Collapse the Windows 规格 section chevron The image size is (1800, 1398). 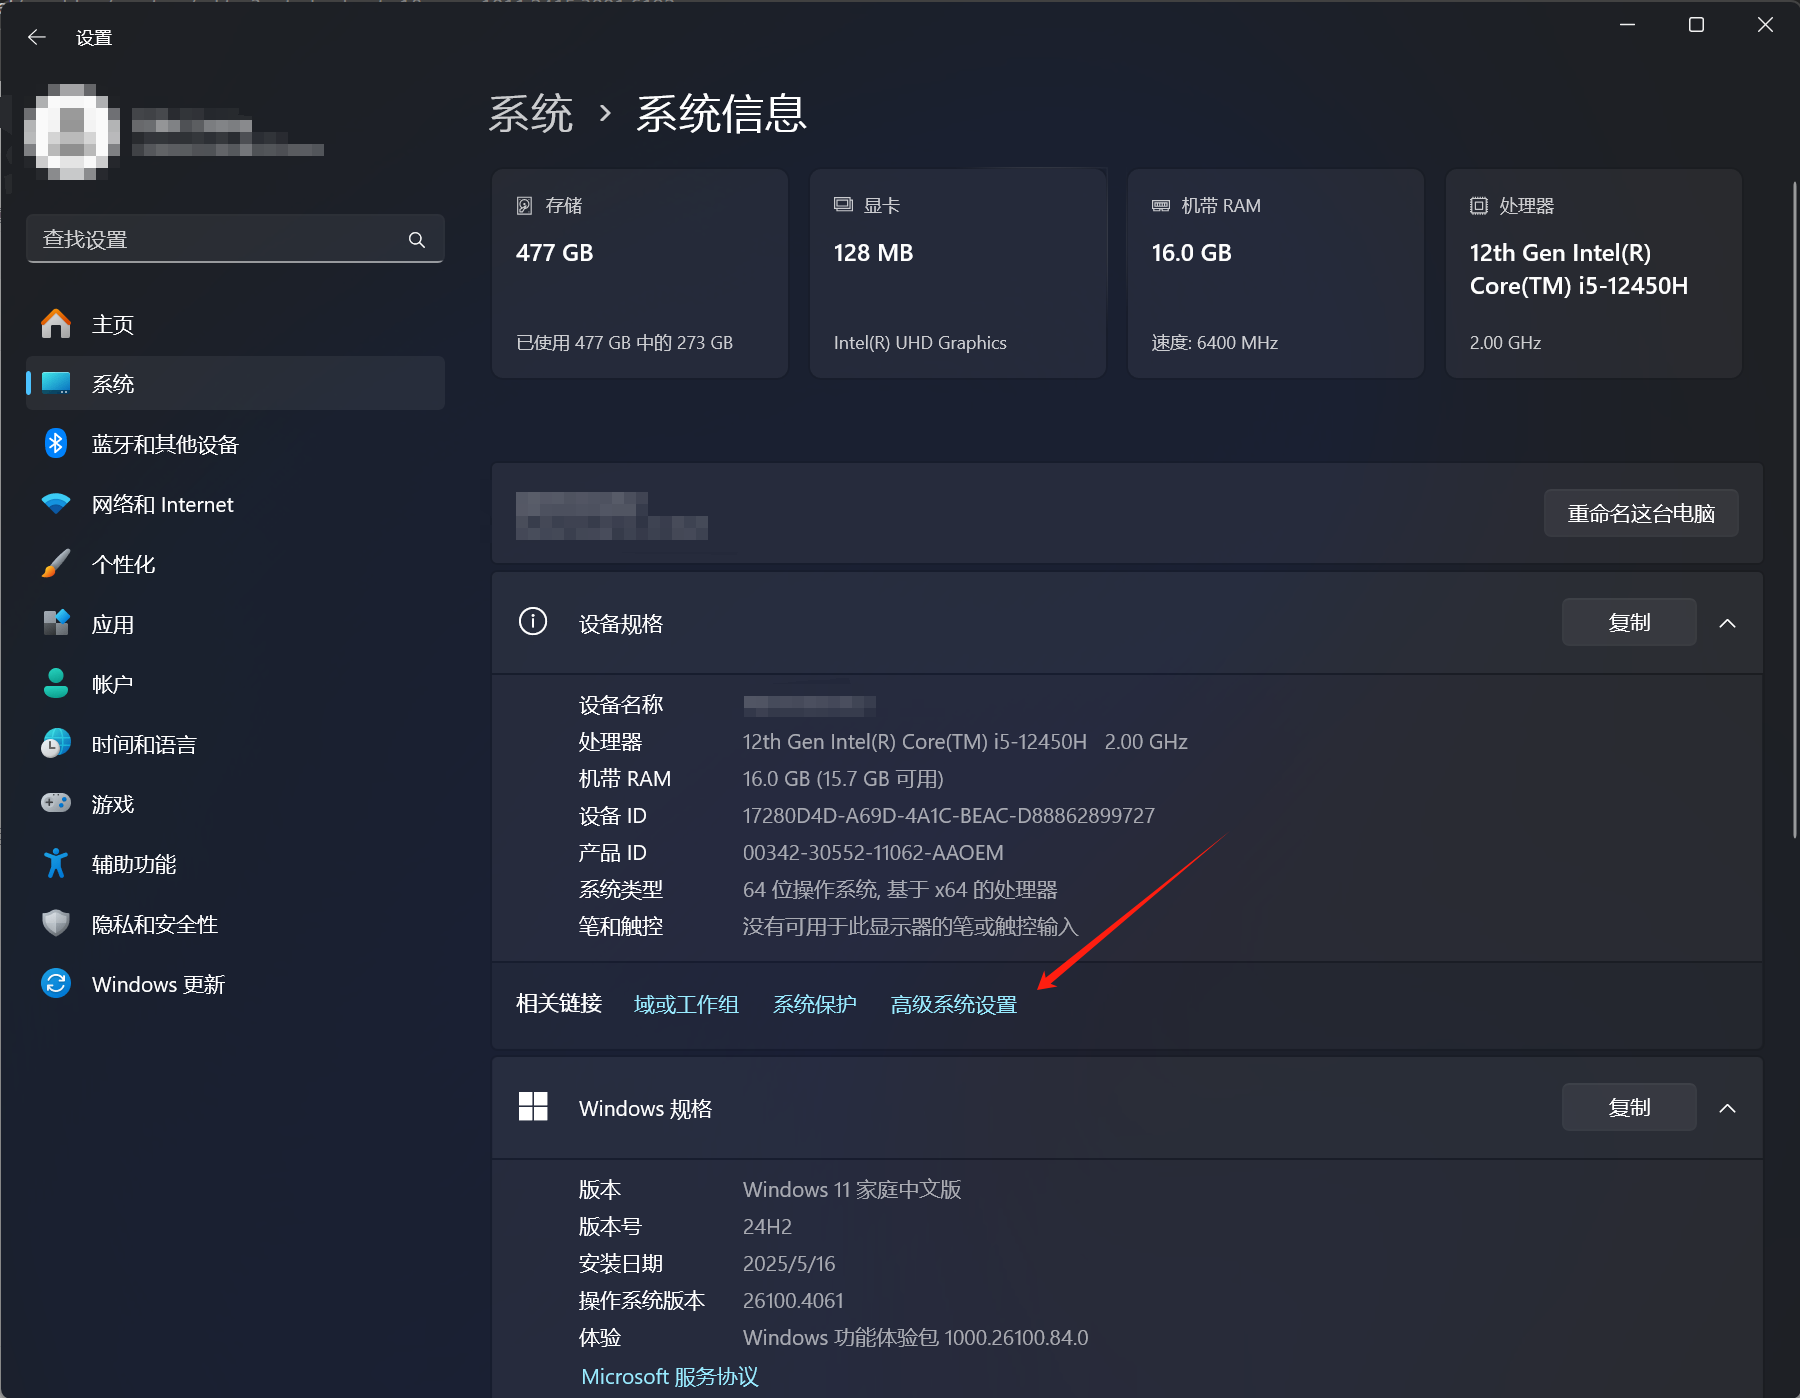tap(1727, 1108)
